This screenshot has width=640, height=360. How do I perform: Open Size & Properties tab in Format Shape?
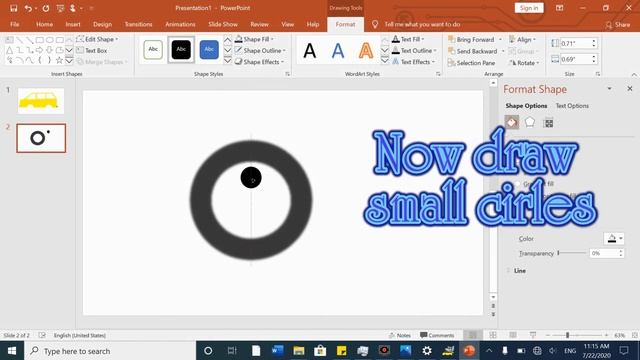point(549,122)
